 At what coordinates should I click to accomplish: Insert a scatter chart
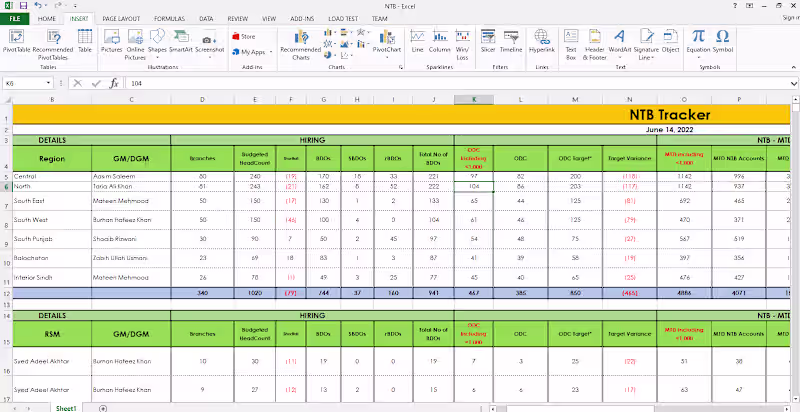point(344,55)
